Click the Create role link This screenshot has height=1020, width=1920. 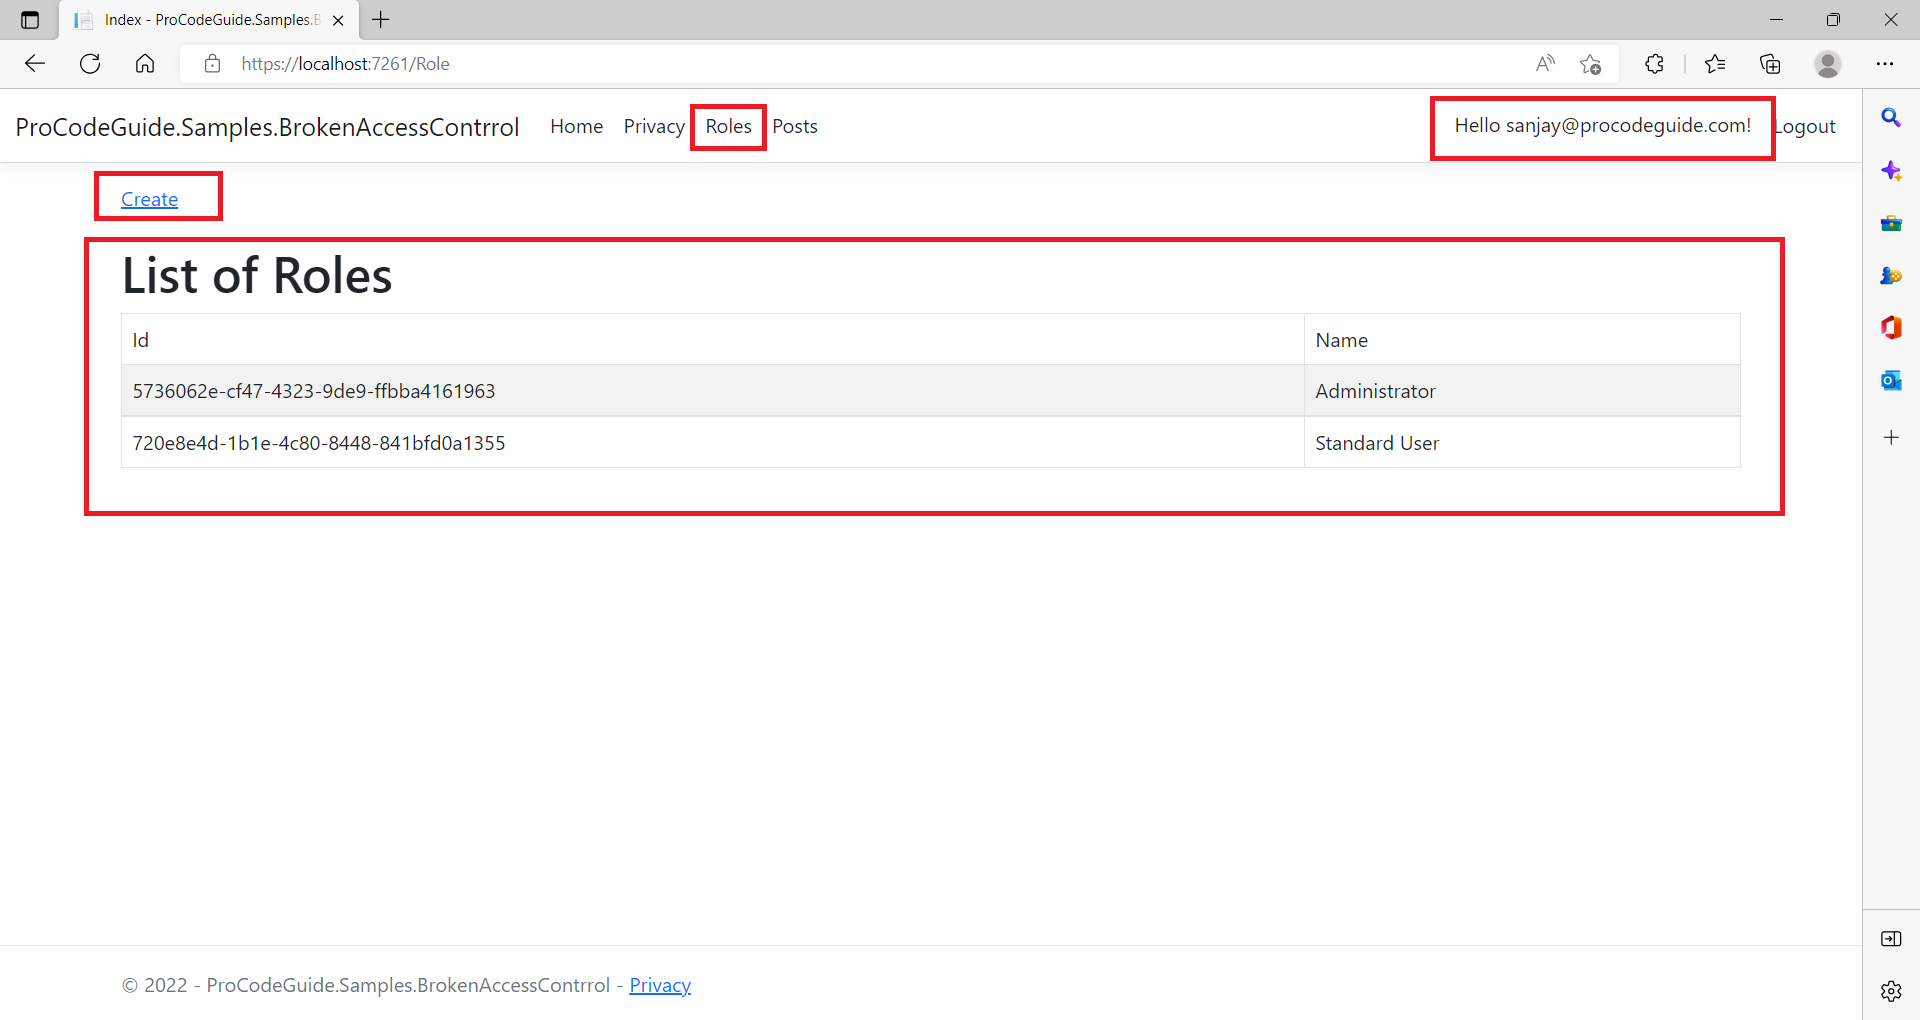[x=149, y=199]
